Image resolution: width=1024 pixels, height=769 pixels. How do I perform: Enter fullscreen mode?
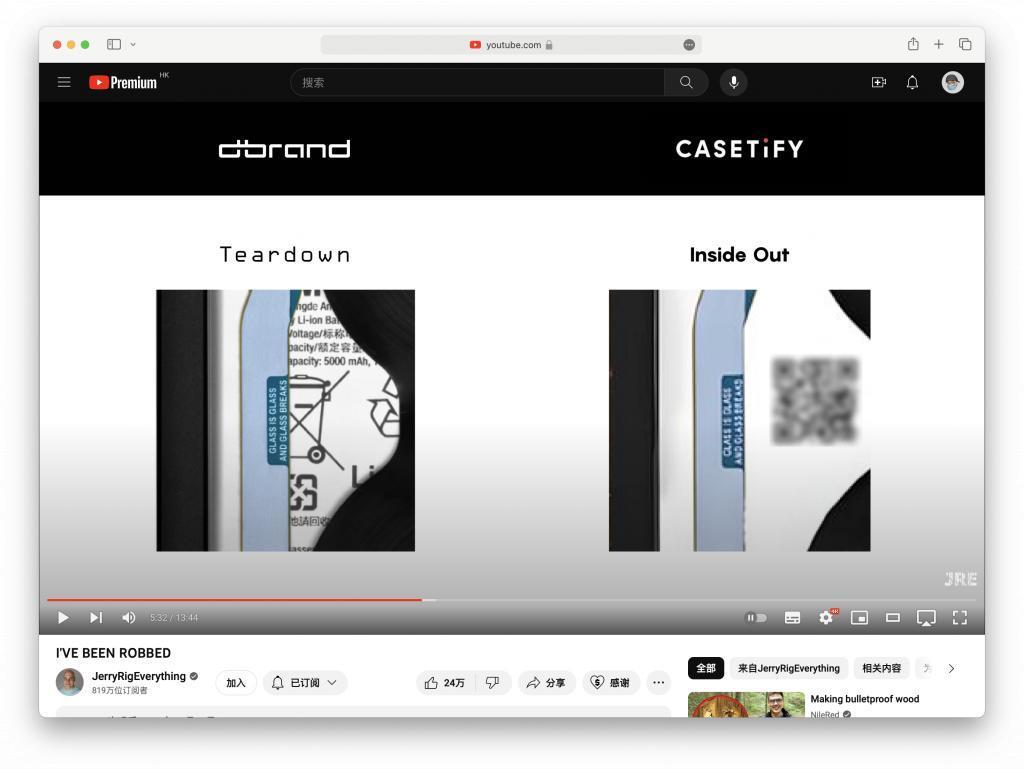click(x=960, y=618)
